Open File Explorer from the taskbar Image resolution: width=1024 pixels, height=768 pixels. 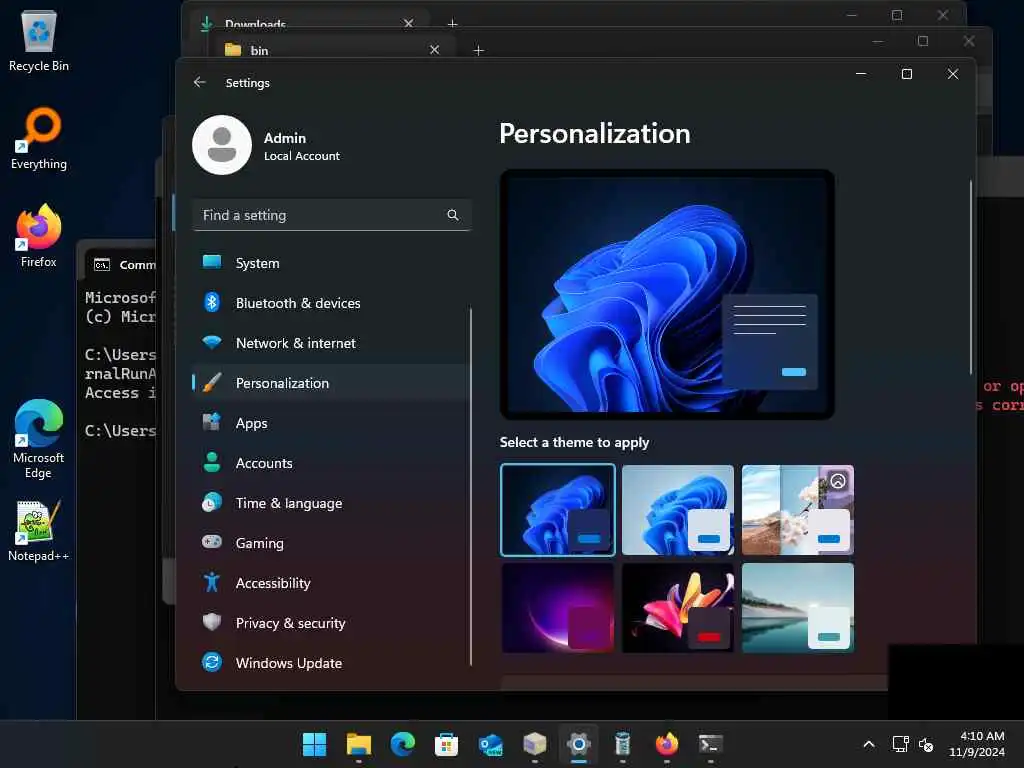[359, 744]
